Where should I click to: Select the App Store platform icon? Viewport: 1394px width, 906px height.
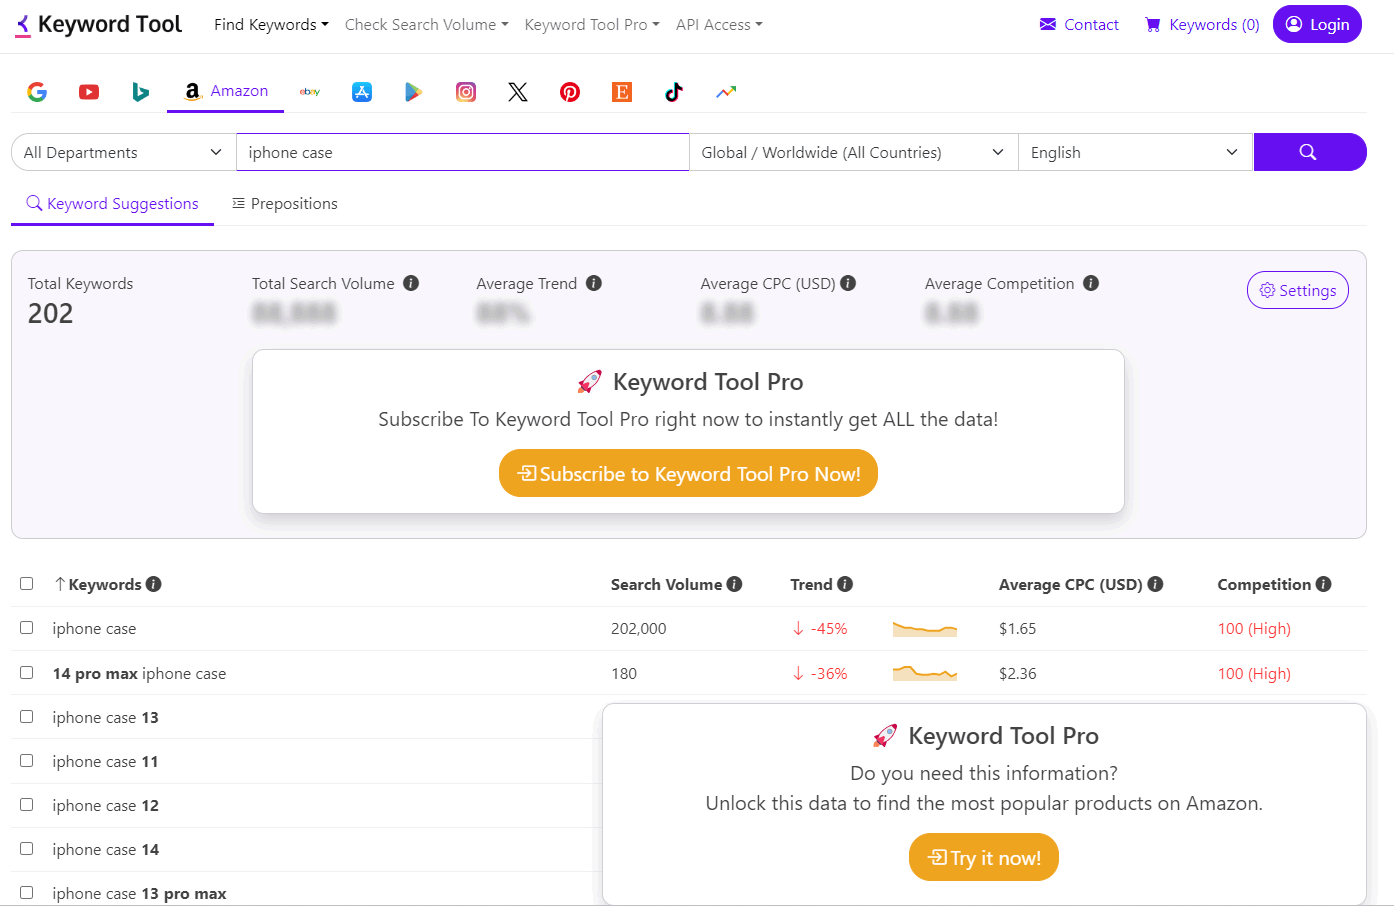tap(362, 92)
